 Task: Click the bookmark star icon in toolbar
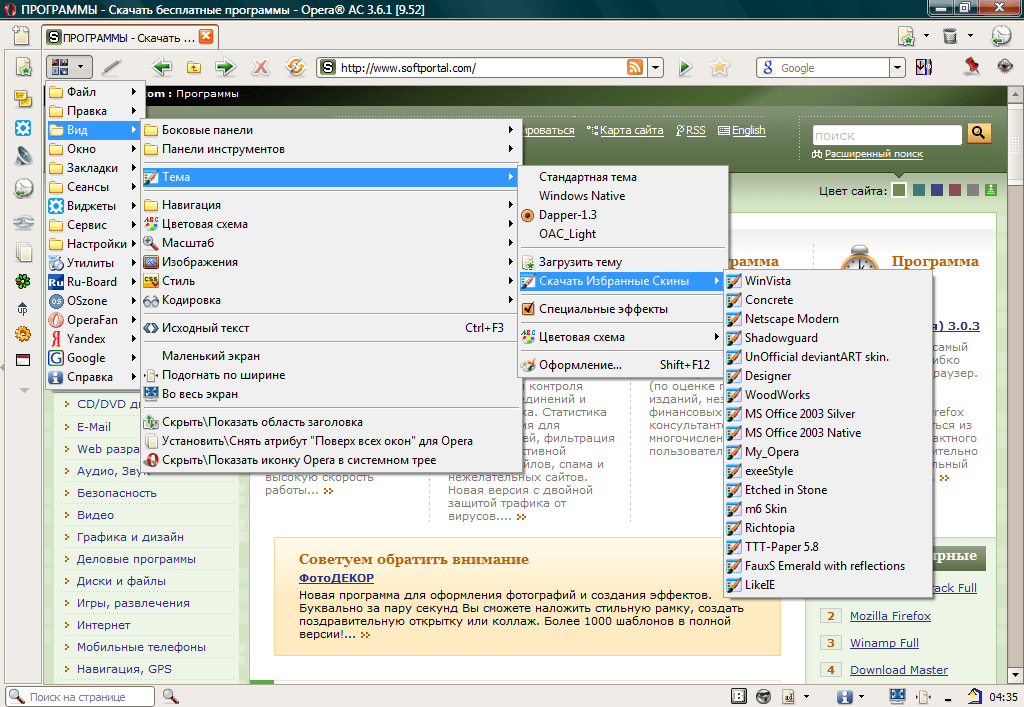(x=720, y=67)
